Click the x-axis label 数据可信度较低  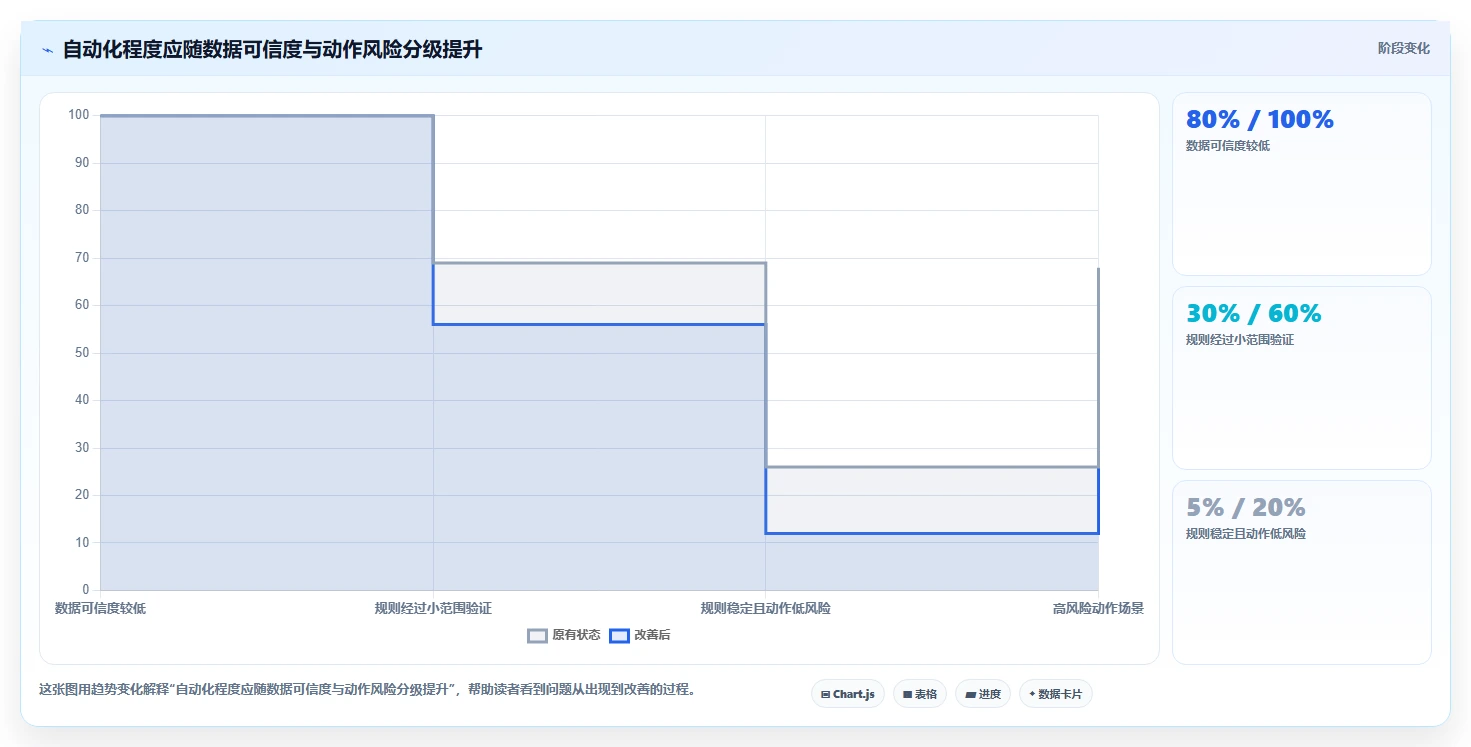100,608
